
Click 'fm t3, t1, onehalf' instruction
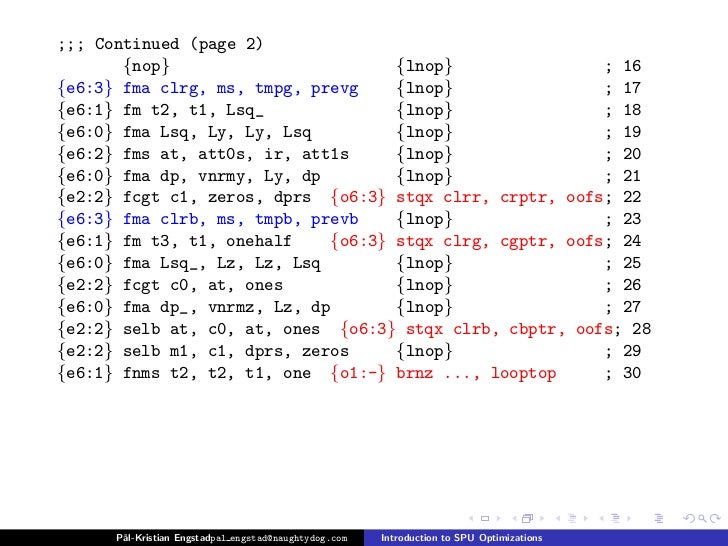tap(207, 241)
